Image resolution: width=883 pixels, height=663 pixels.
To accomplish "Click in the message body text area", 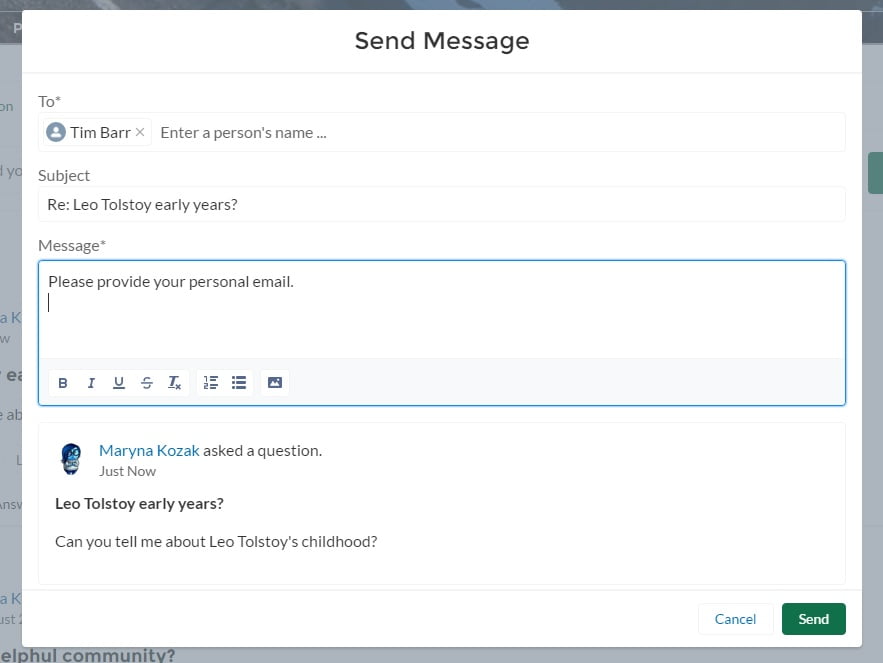I will click(442, 310).
